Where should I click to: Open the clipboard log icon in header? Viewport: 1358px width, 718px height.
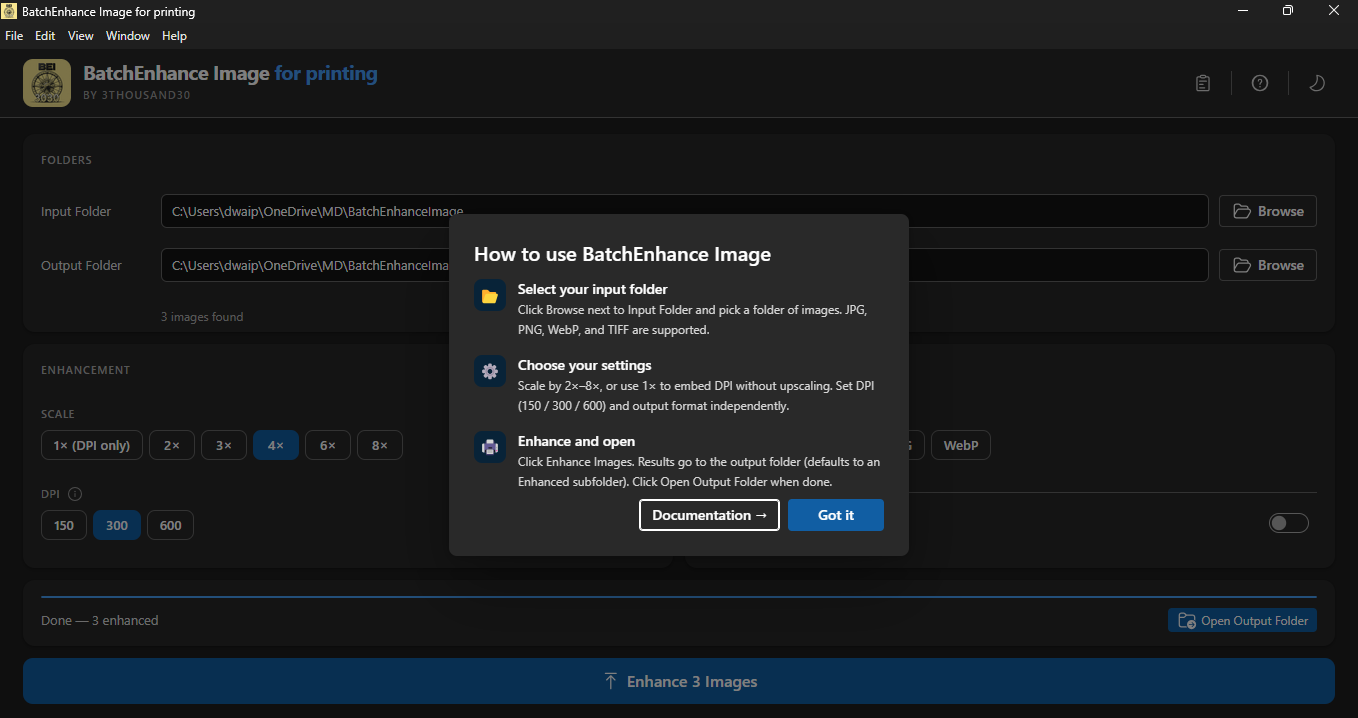click(x=1203, y=83)
